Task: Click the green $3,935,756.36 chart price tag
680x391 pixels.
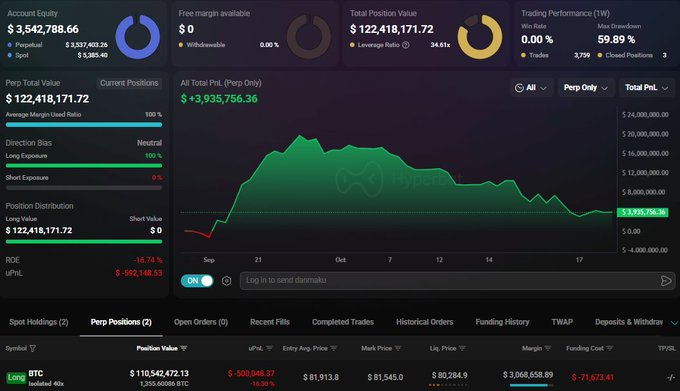Action: 643,212
